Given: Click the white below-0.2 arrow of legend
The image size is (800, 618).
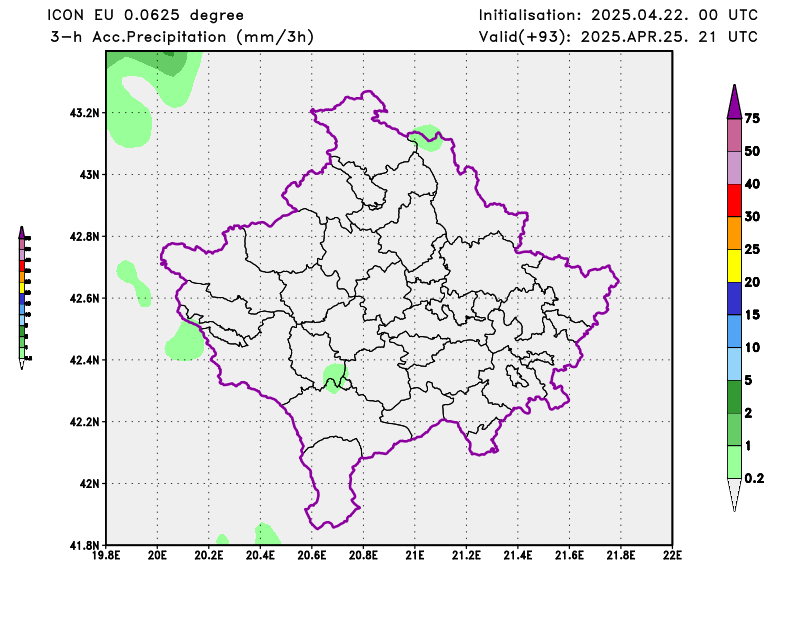Looking at the screenshot, I should click(734, 494).
